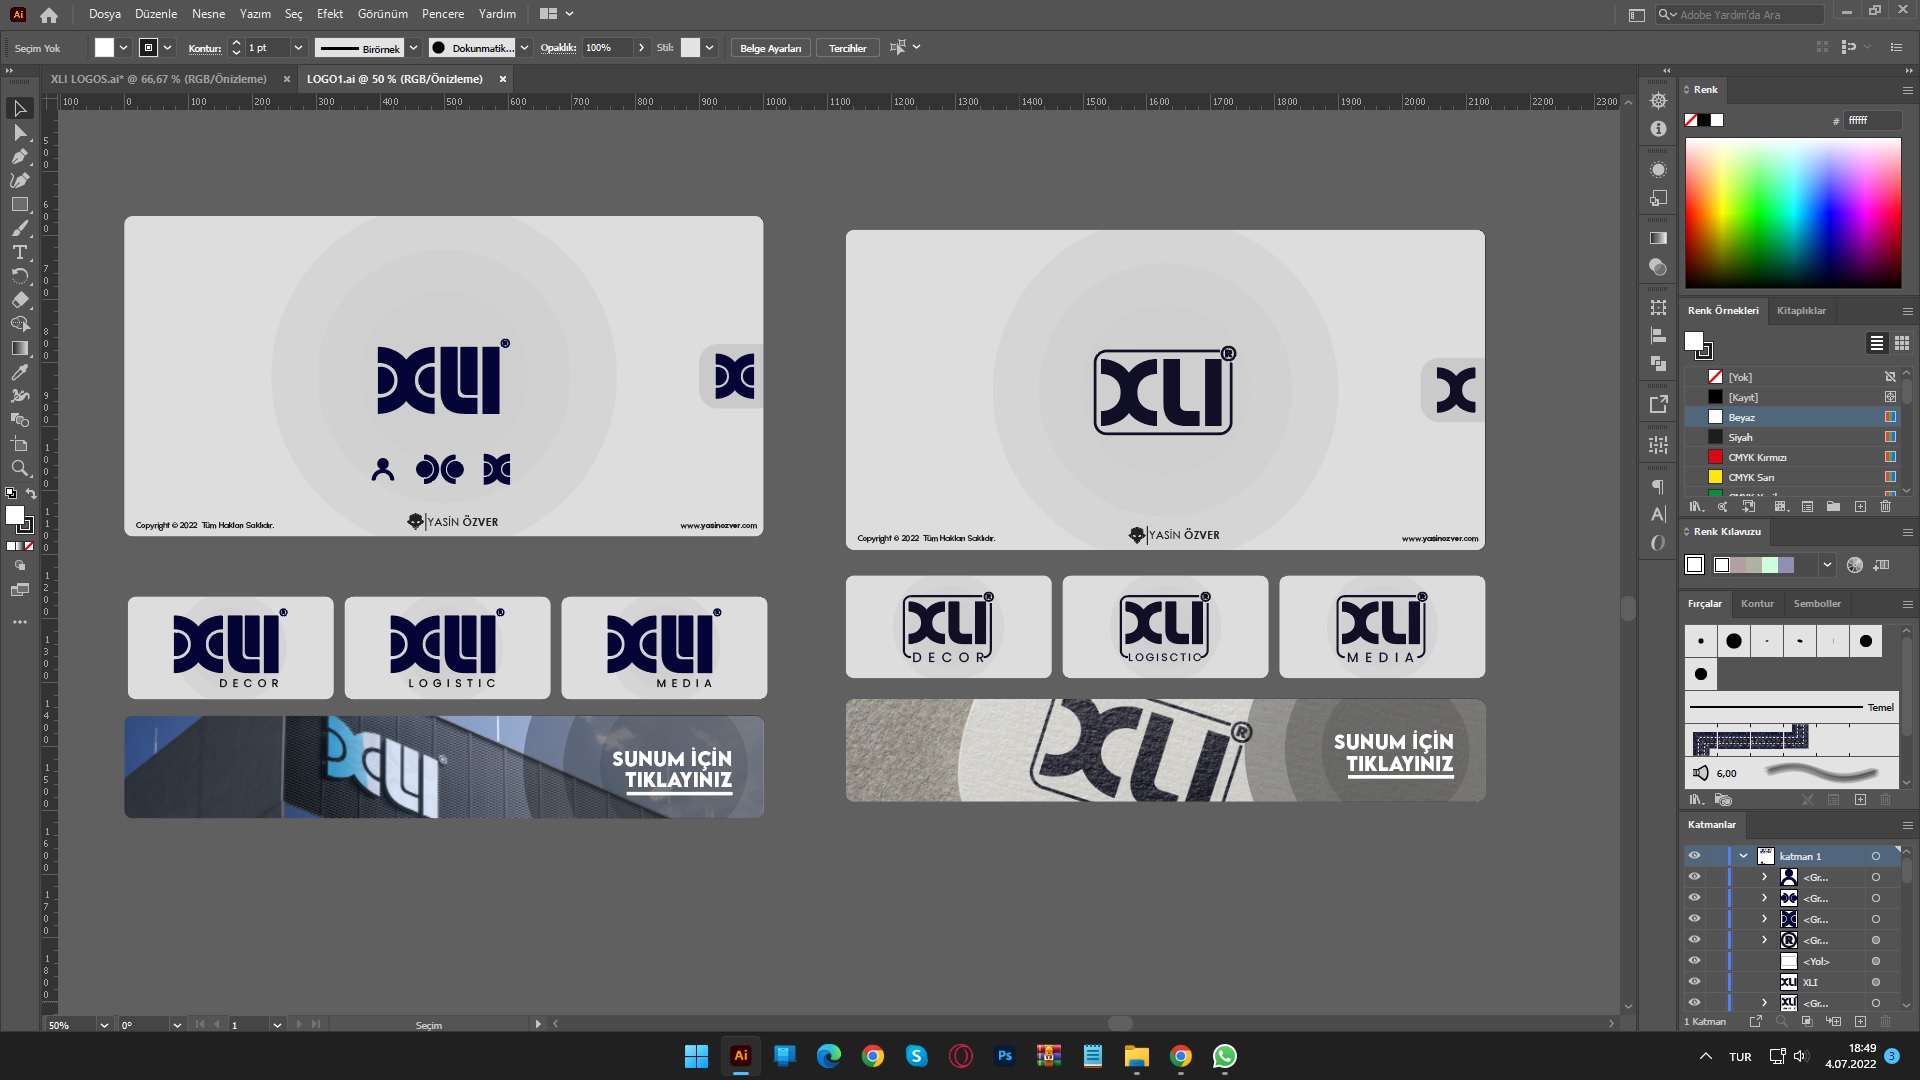Open the Dokunmatik brush definition dropdown
1920x1080 pixels.
click(524, 48)
